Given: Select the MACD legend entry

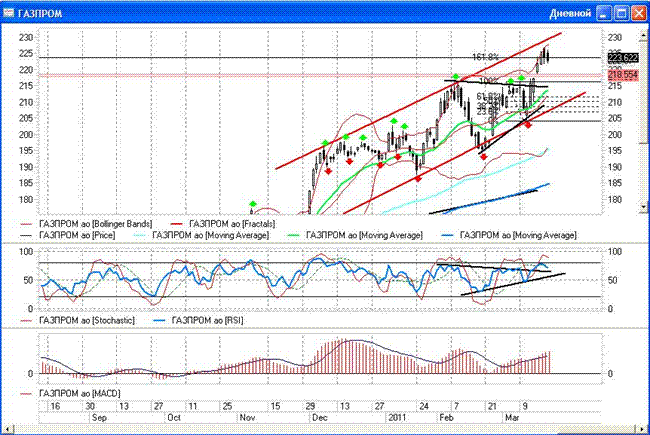Looking at the screenshot, I should tap(70, 393).
